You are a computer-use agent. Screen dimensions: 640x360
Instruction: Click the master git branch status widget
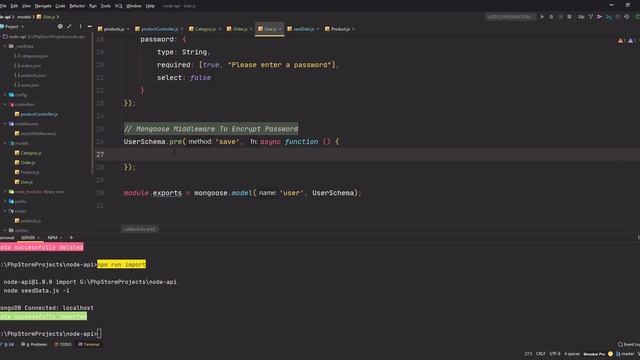624,354
